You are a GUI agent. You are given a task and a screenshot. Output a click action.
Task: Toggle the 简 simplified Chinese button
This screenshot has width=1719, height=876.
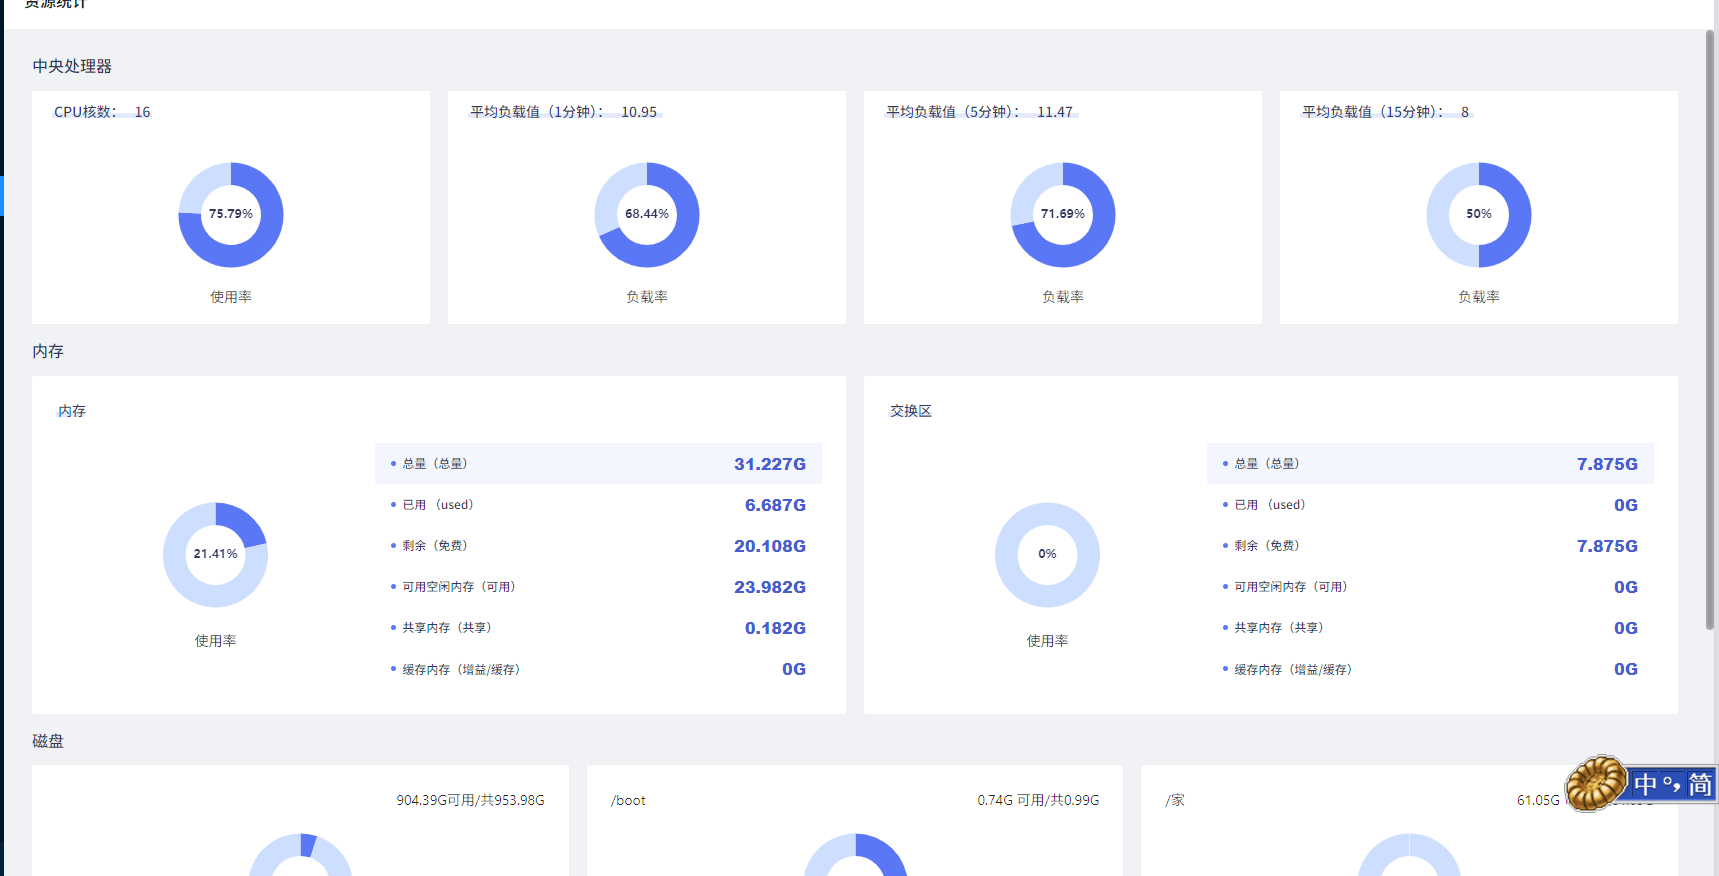(x=1700, y=785)
